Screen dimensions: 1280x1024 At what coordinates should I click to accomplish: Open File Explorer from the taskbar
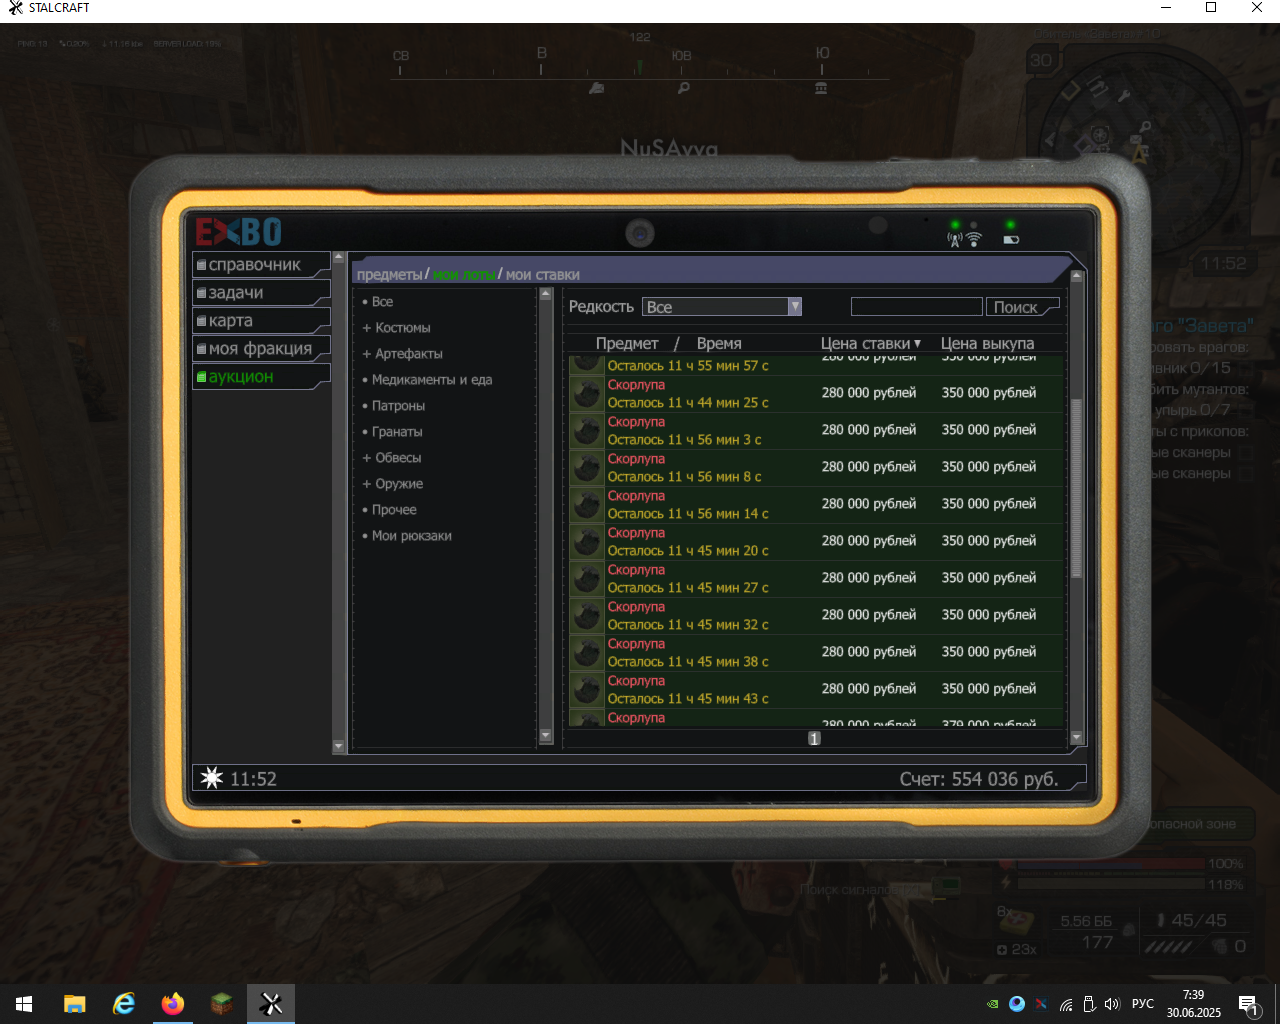coord(75,1004)
